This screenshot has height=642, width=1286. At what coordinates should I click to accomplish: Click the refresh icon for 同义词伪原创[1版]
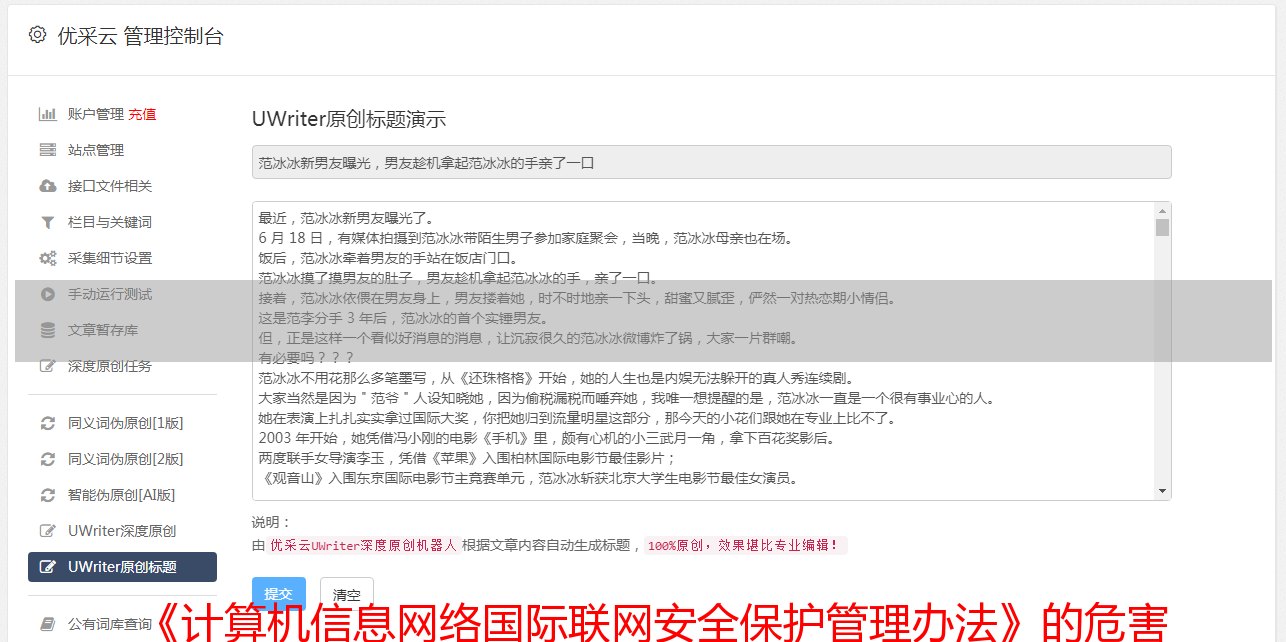(47, 423)
